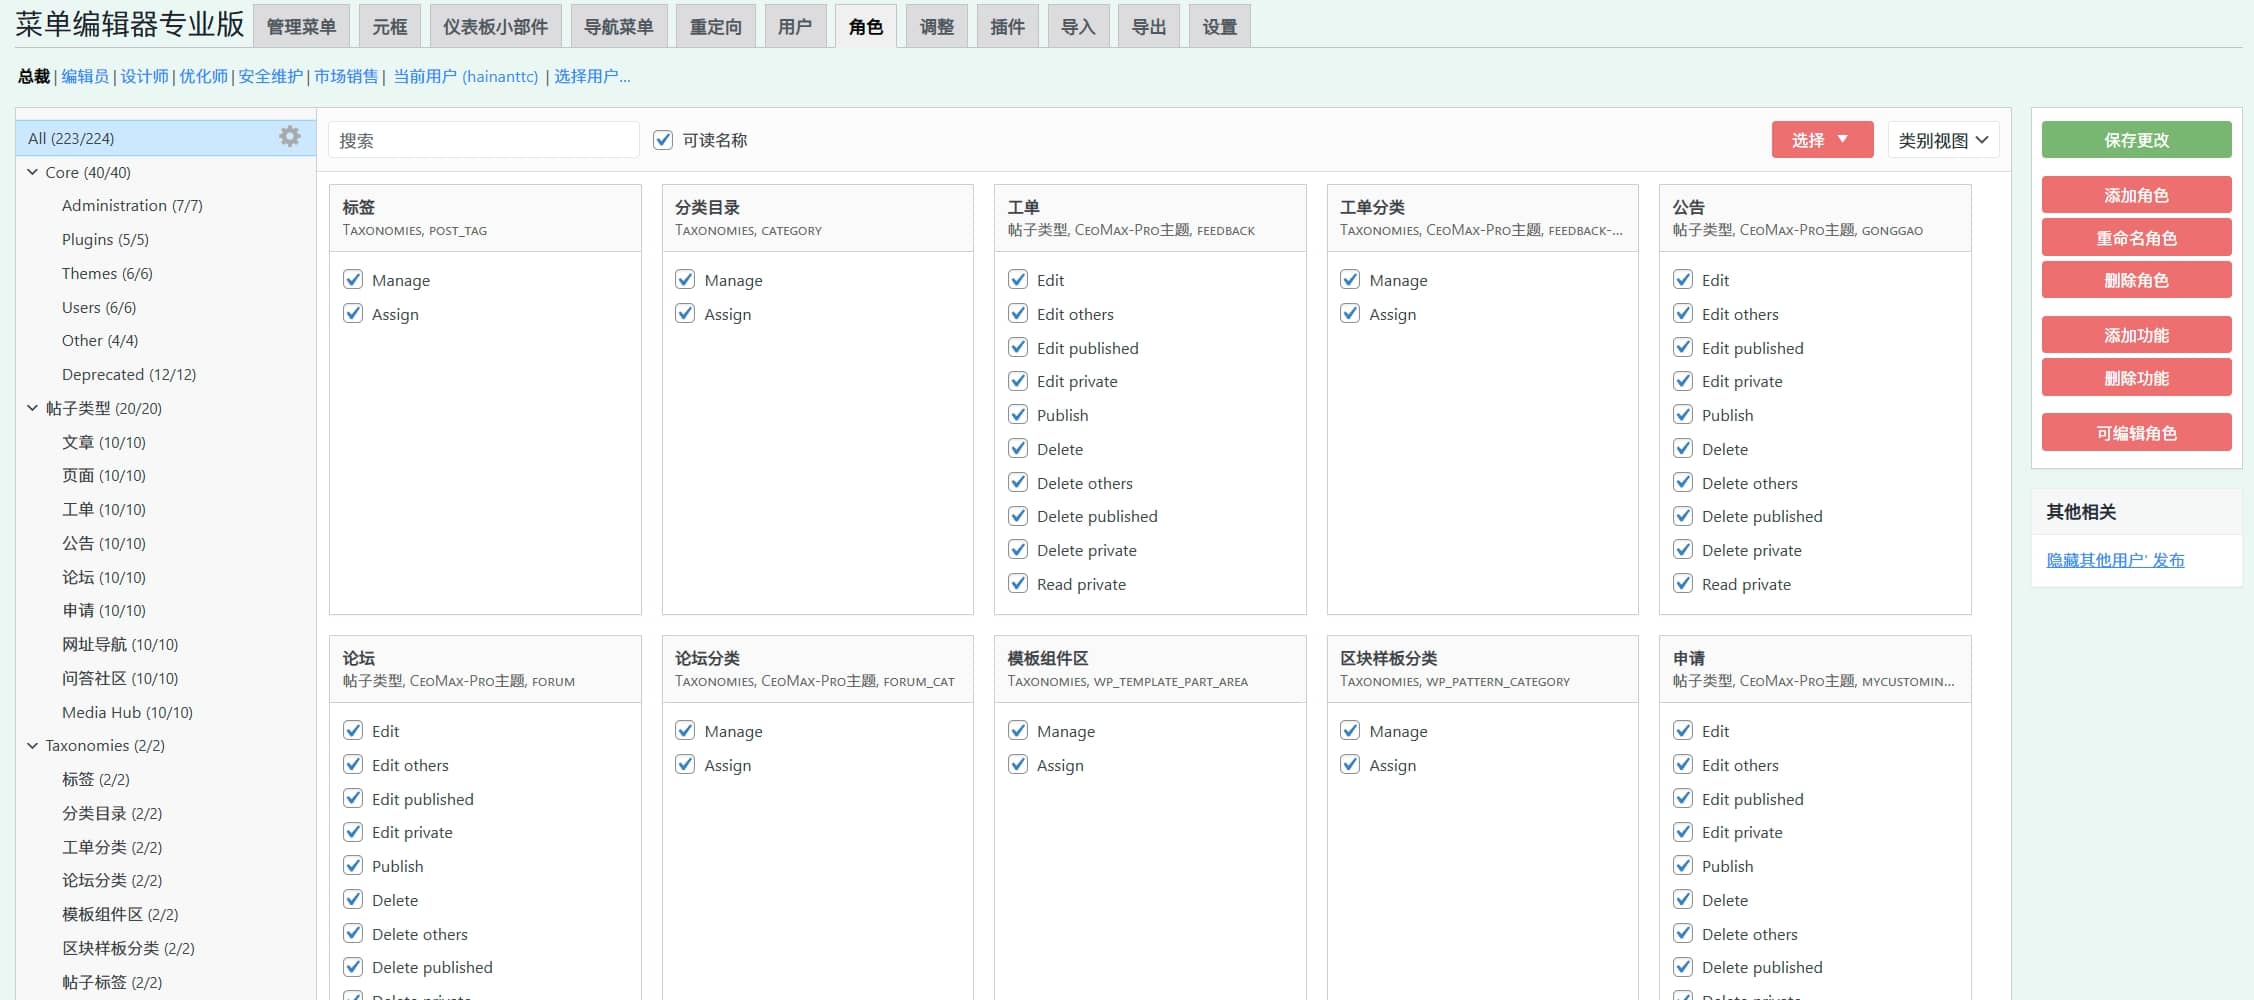The width and height of the screenshot is (2254, 1000).
Task: Open the 设置 tab
Action: (x=1219, y=27)
